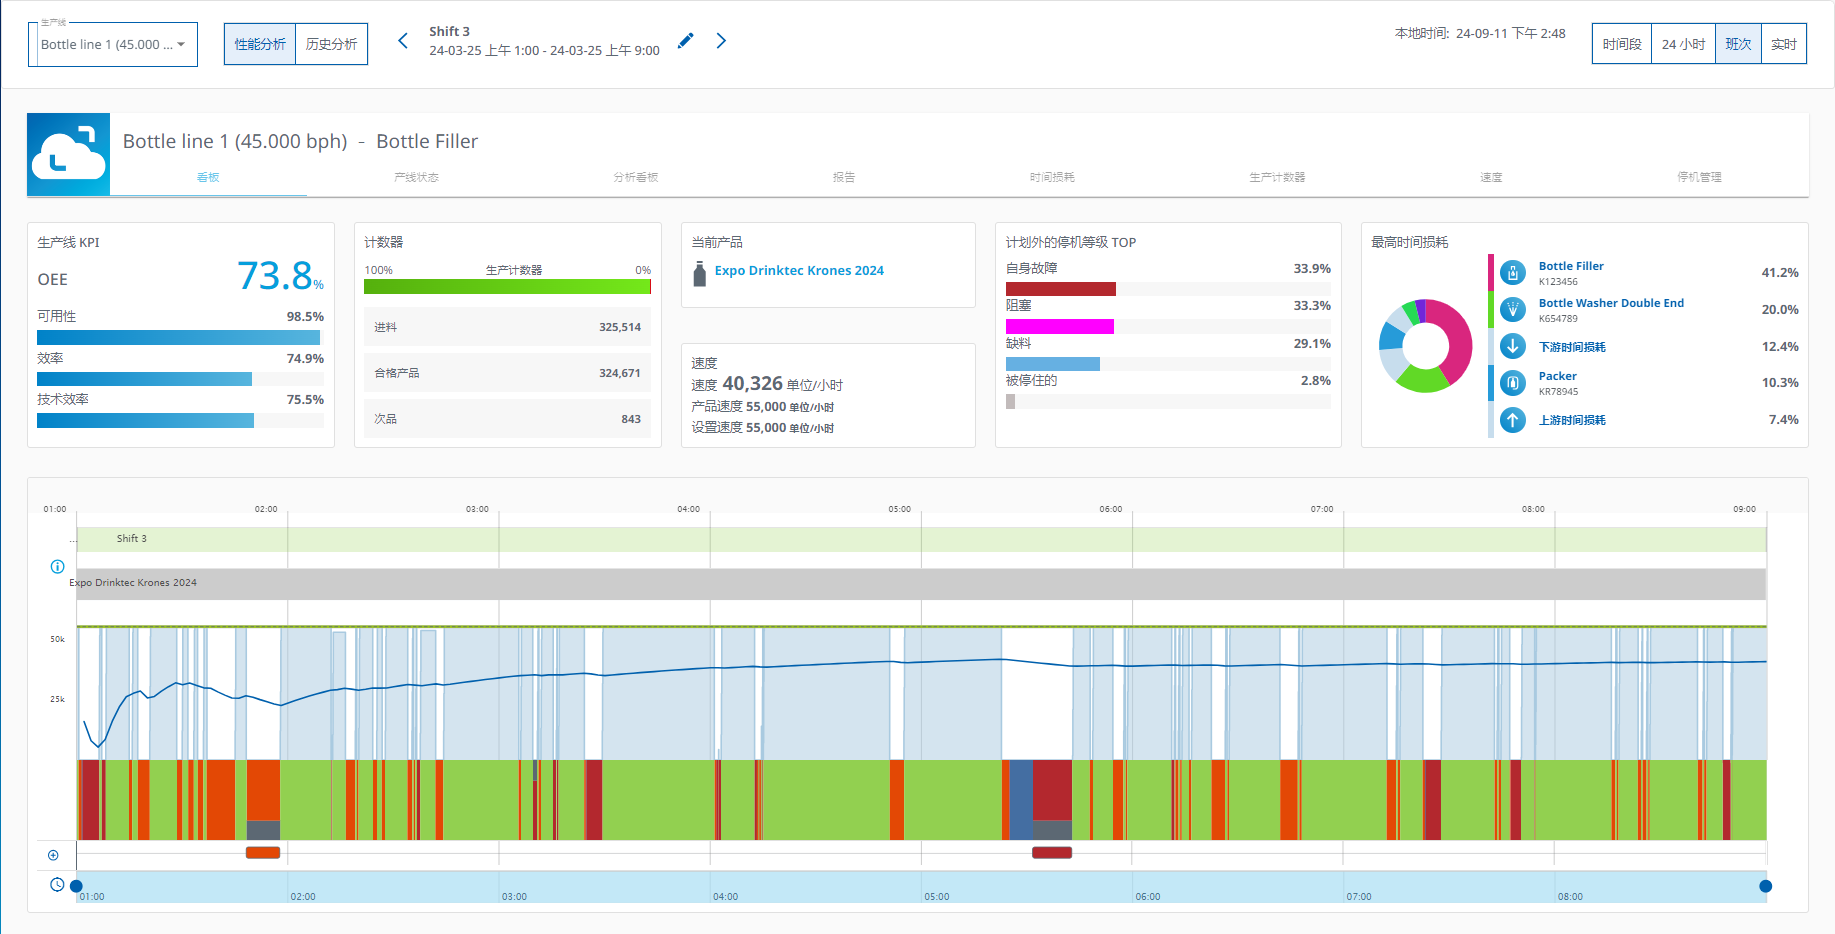1835x934 pixels.
Task: Open the Bottle line 1 production line dropdown
Action: click(113, 45)
